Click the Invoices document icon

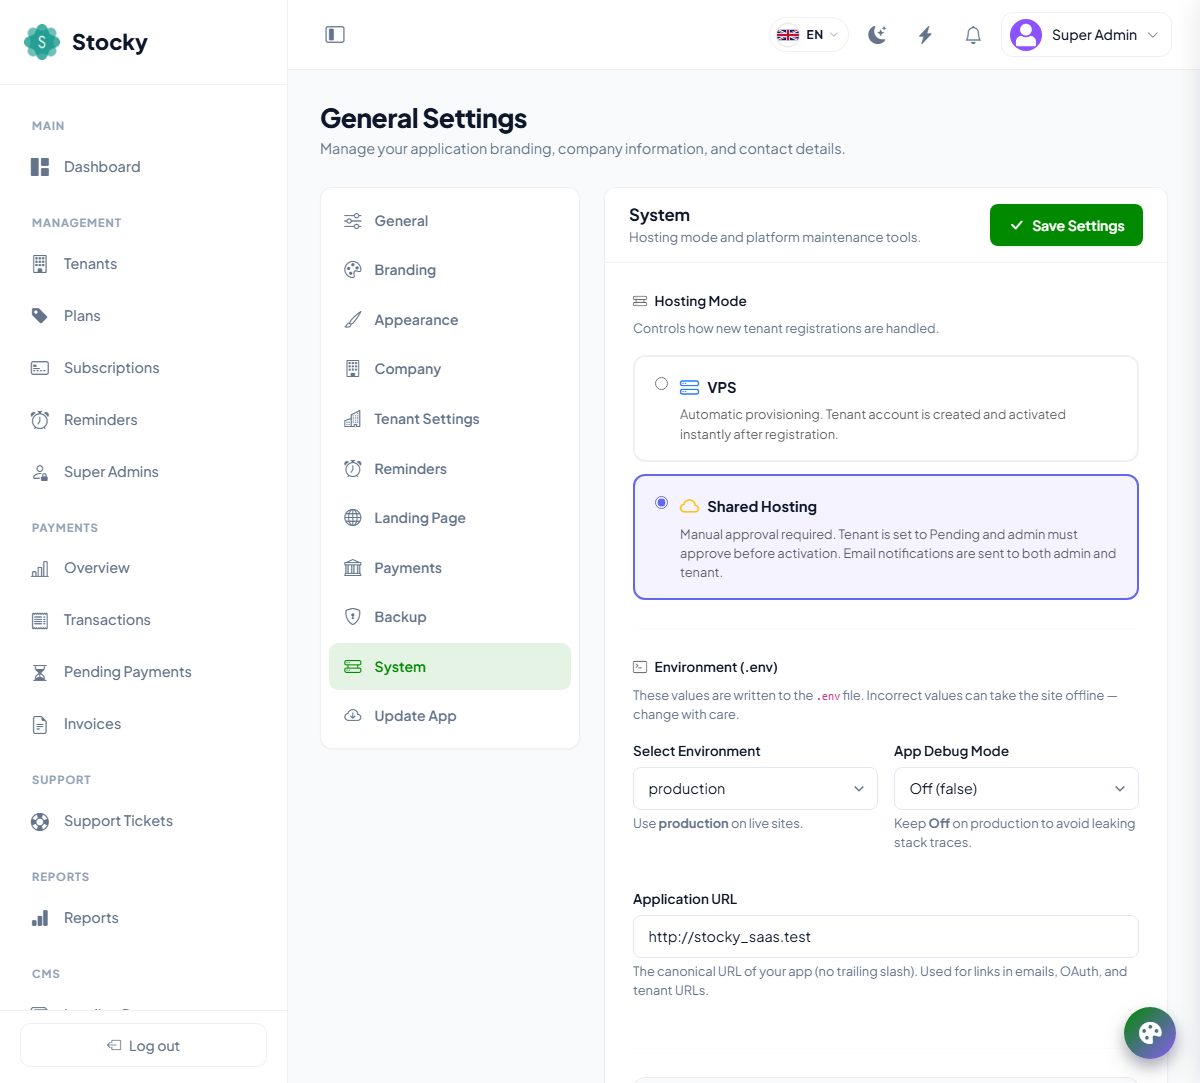[x=40, y=724]
